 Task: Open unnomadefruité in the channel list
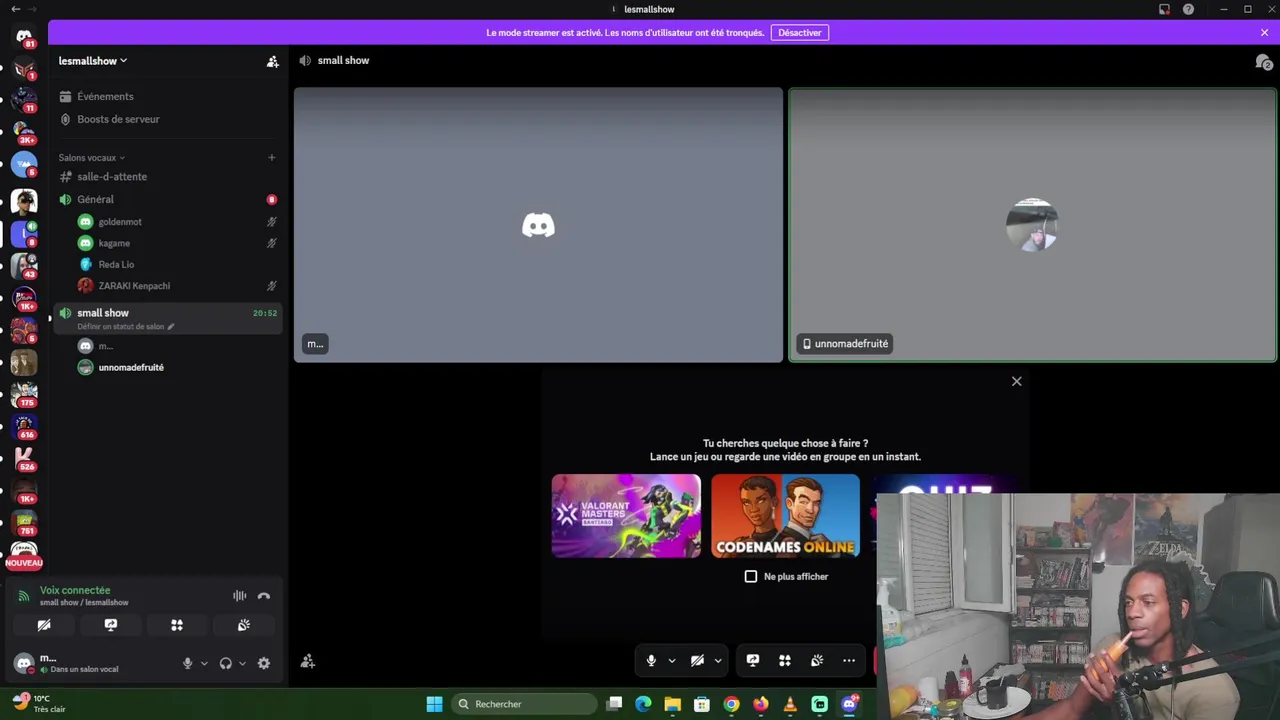click(x=131, y=368)
